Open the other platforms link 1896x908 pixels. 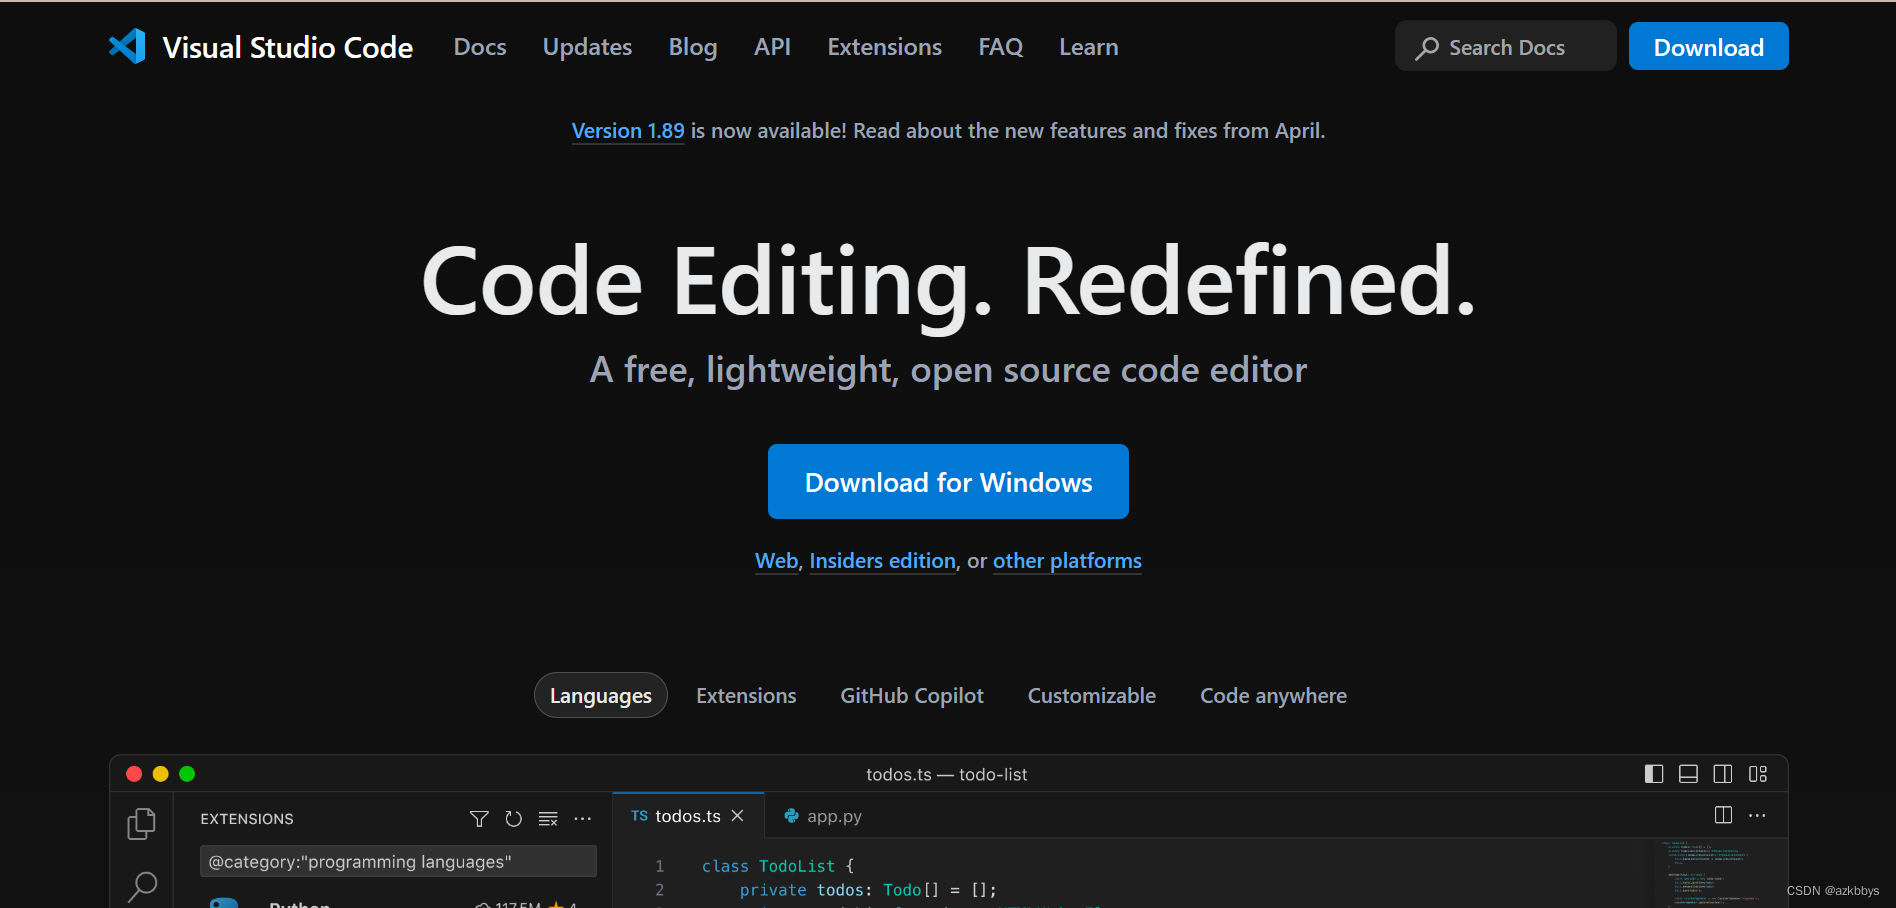(x=1066, y=561)
